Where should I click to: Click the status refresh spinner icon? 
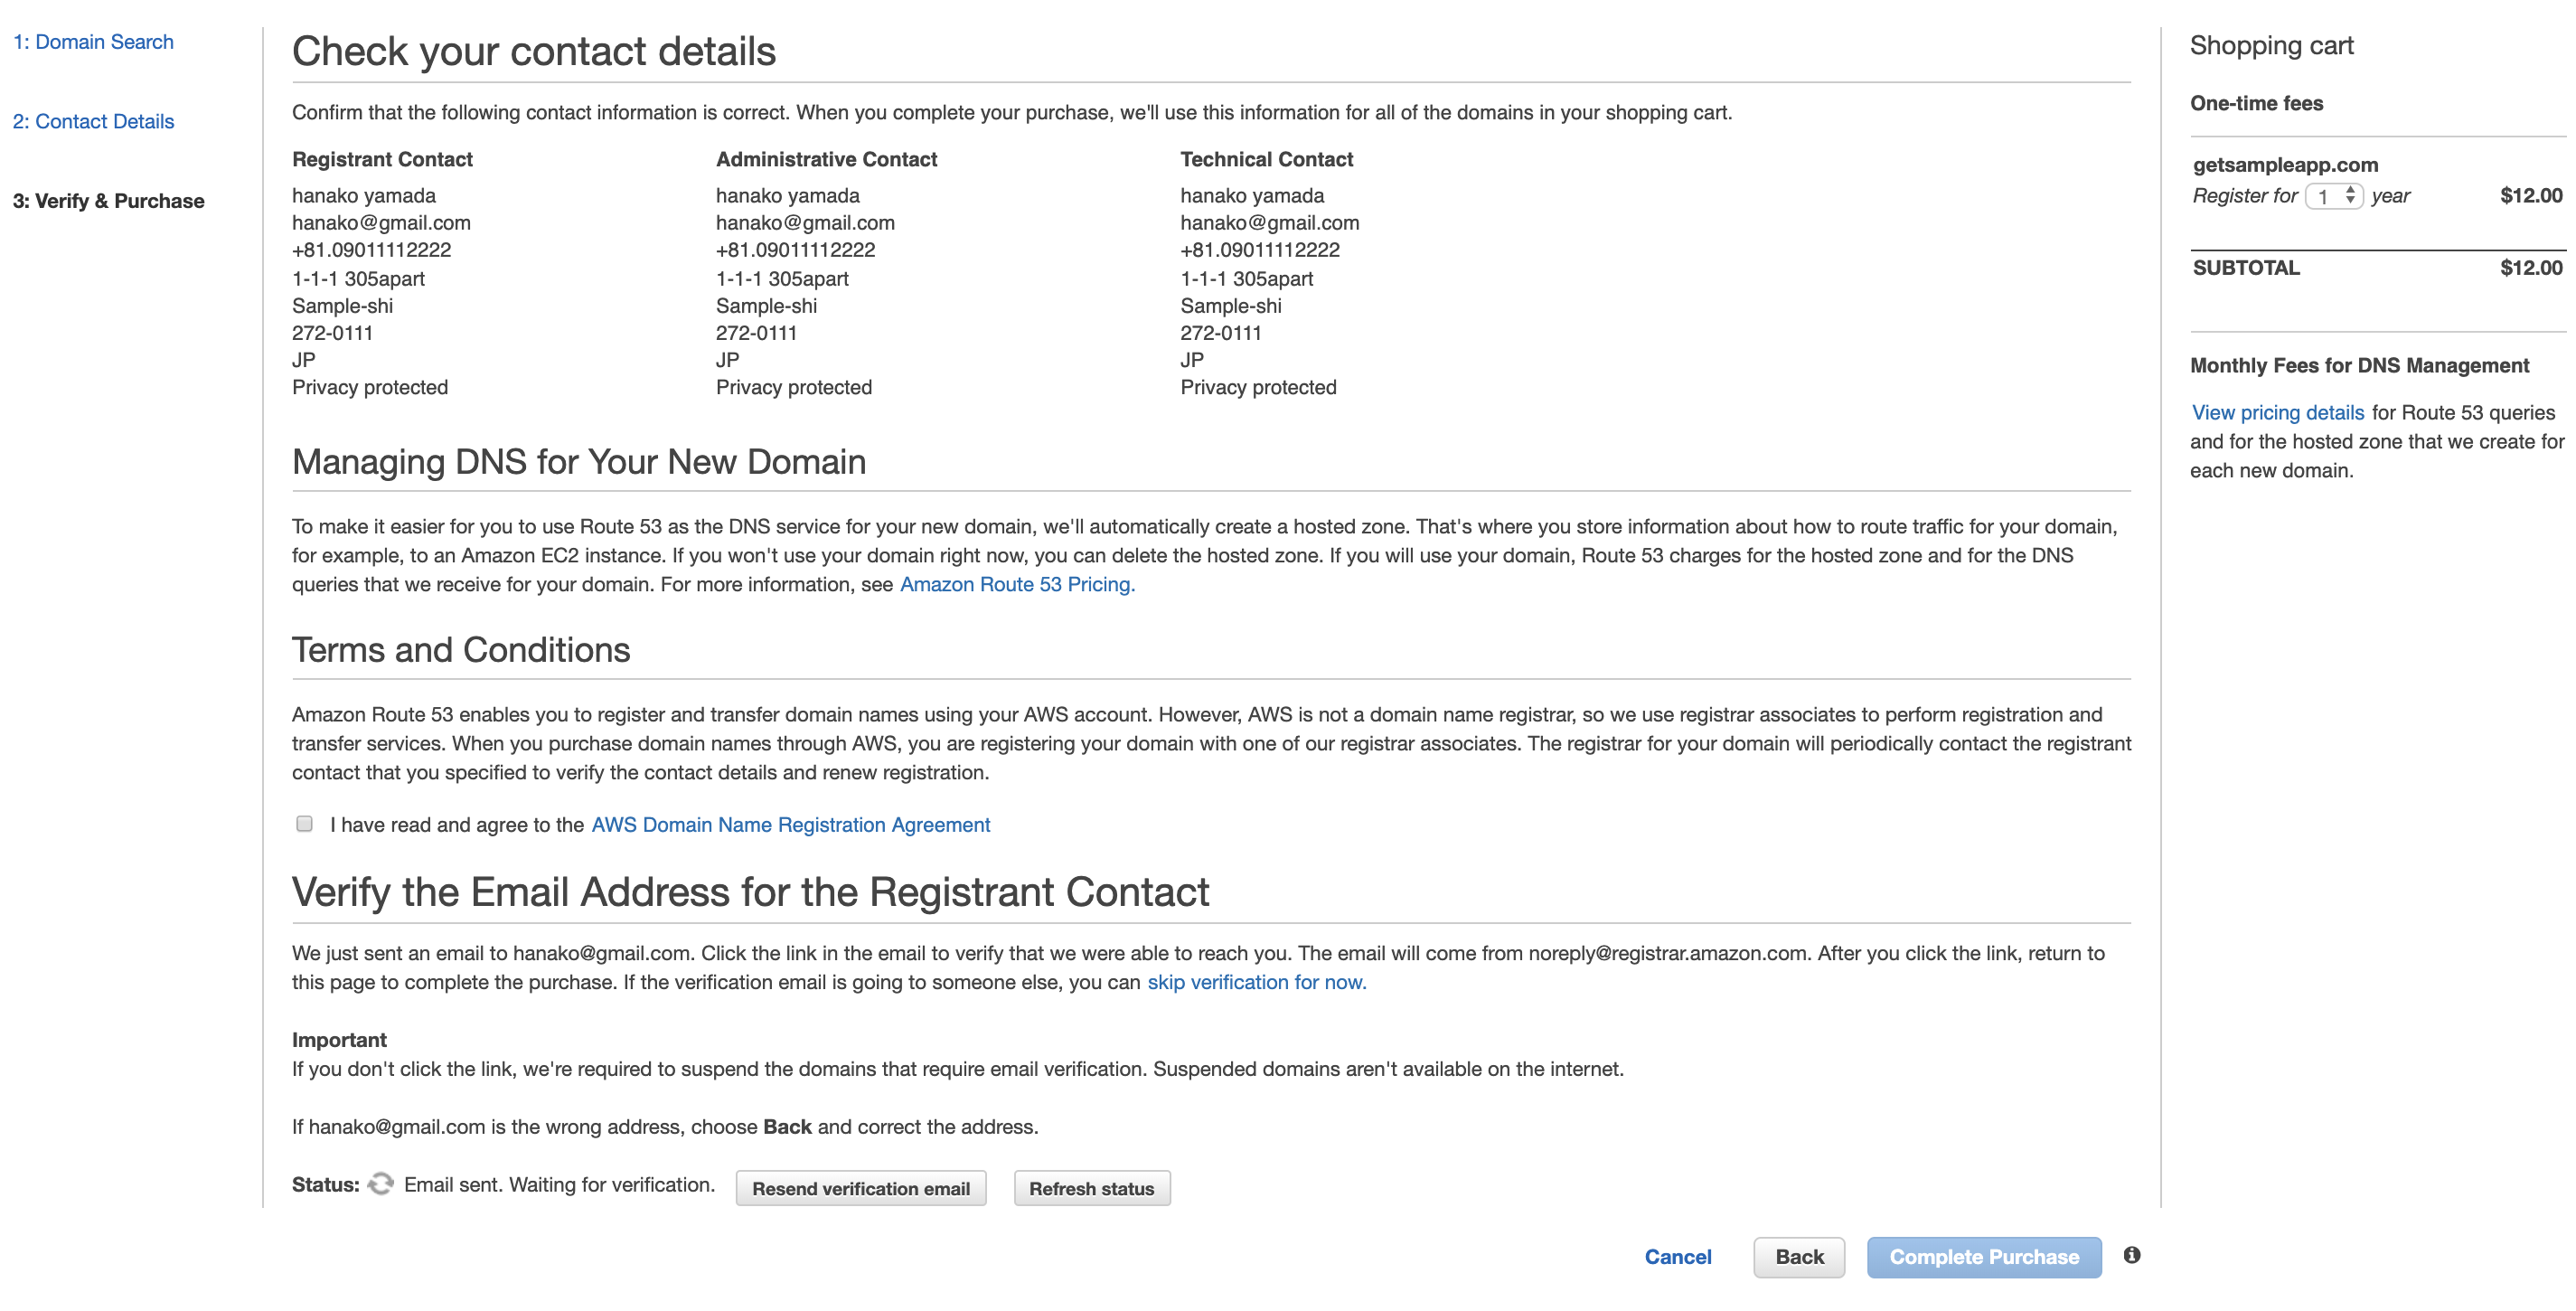click(x=381, y=1184)
